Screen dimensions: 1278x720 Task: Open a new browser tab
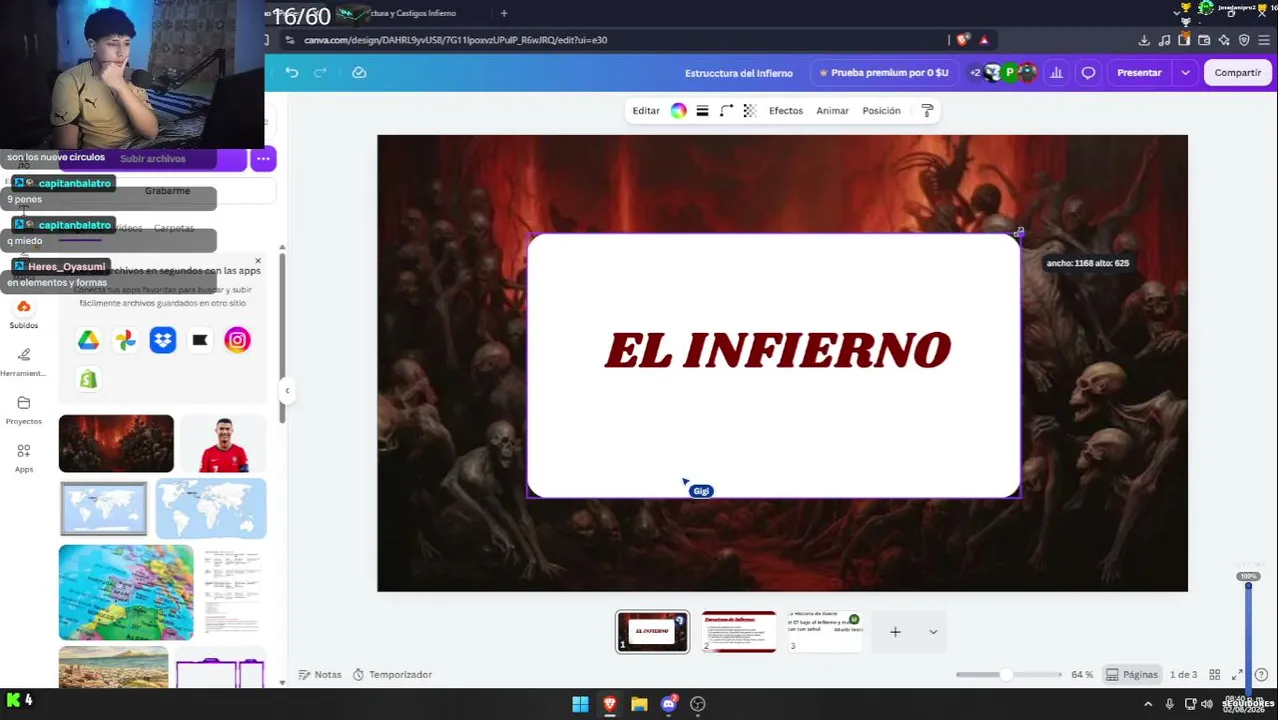point(504,13)
